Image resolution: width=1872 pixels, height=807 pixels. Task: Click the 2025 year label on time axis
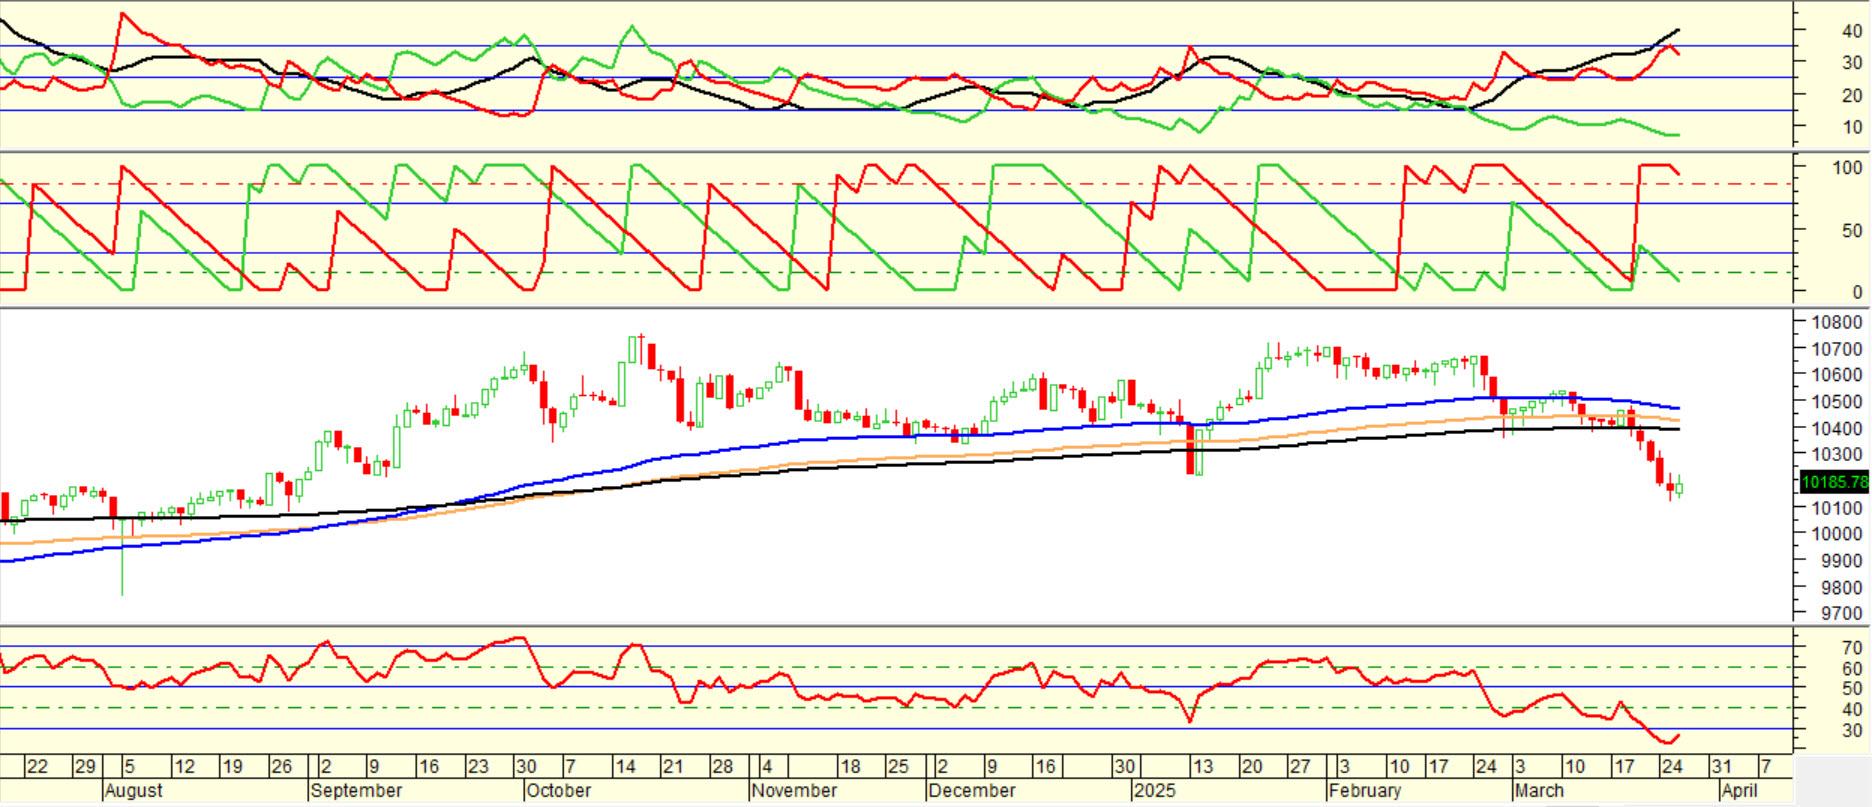click(x=1154, y=790)
